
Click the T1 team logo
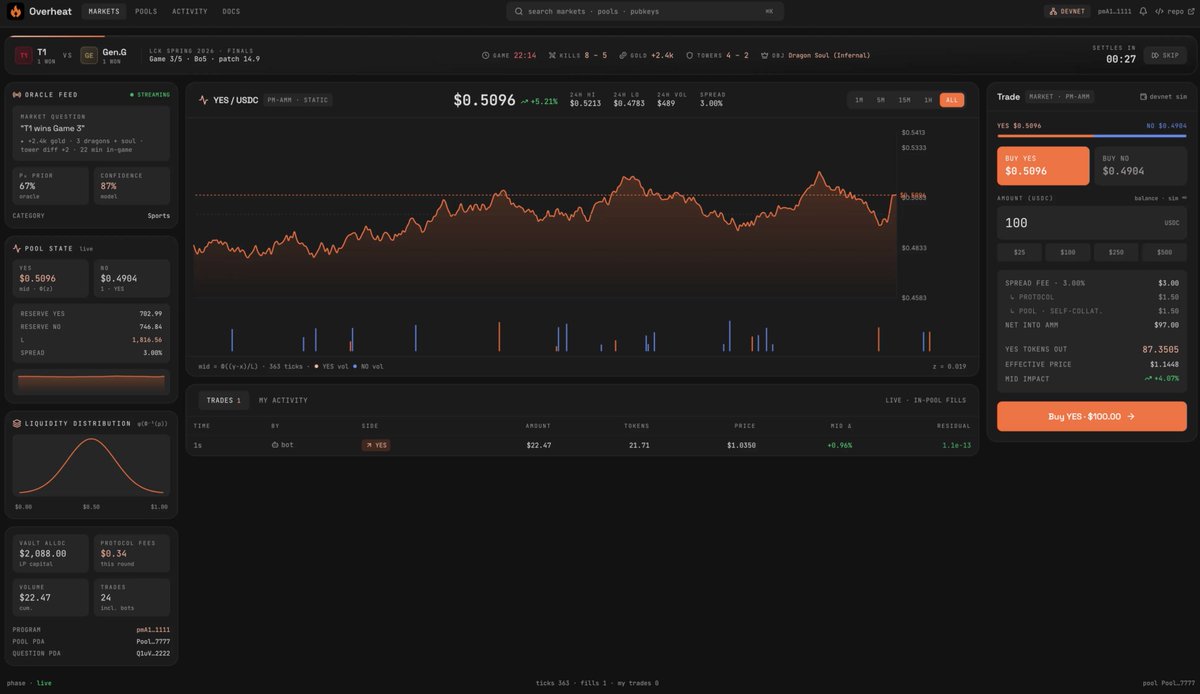23,56
